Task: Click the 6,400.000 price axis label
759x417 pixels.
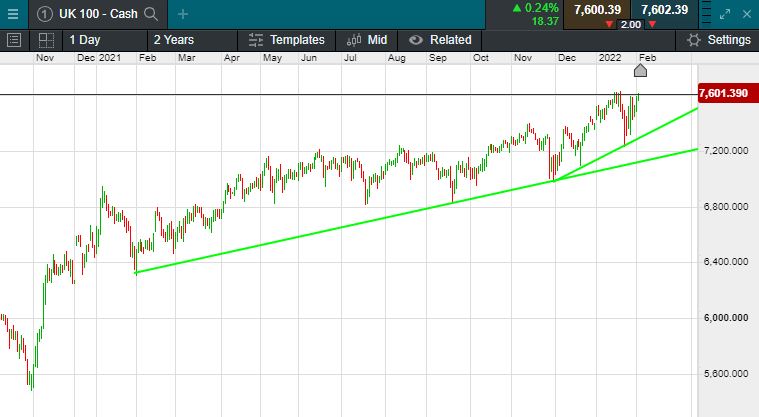Action: (x=726, y=262)
